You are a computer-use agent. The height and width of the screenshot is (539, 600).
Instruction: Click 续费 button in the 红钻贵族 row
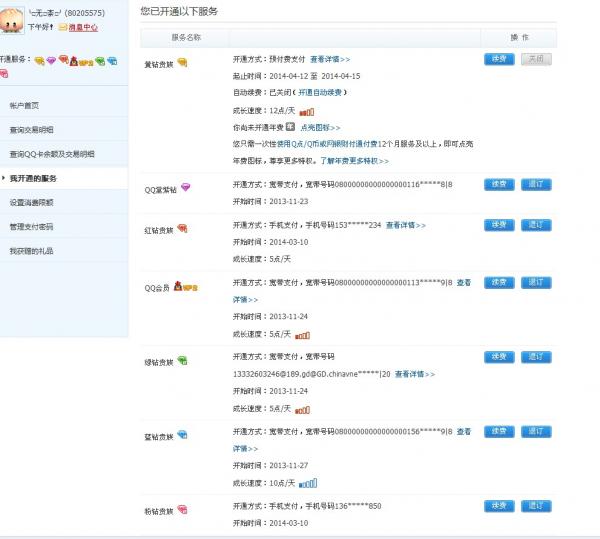point(499,225)
